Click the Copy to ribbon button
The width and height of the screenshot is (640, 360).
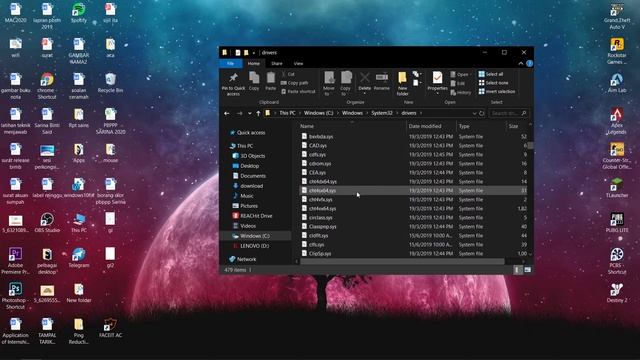(x=346, y=84)
